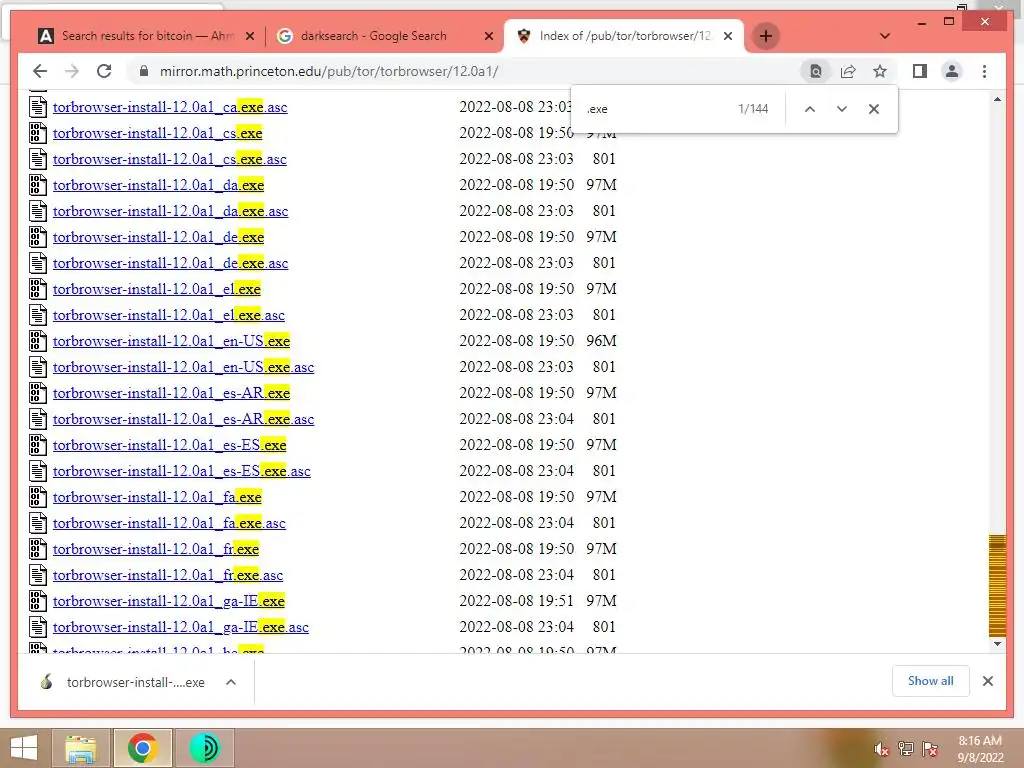The width and height of the screenshot is (1024, 768).
Task: Open torbrowser-install-12.0a1_ga-IE.exe.asc link
Action: point(181,628)
